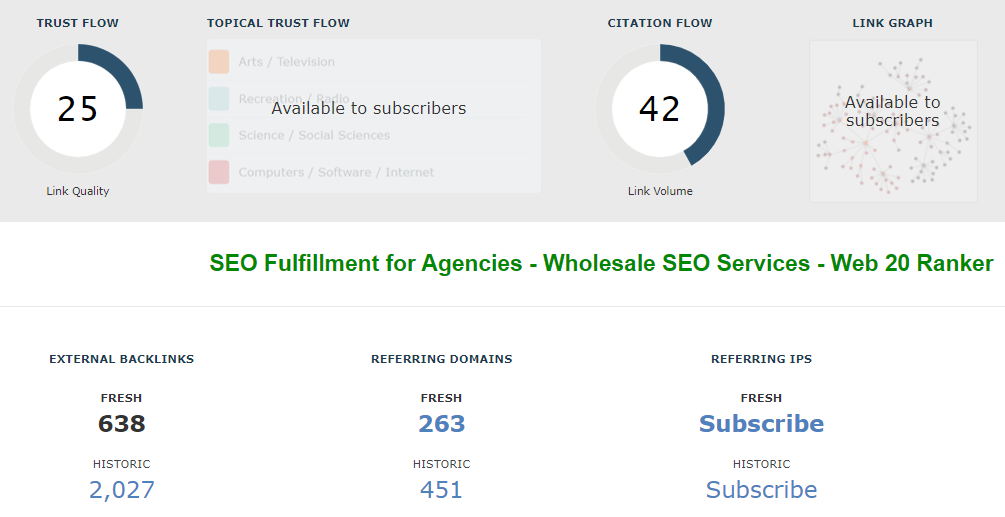Click the green Science / Social Sciences swatch
The height and width of the screenshot is (517, 1005).
coord(219,135)
